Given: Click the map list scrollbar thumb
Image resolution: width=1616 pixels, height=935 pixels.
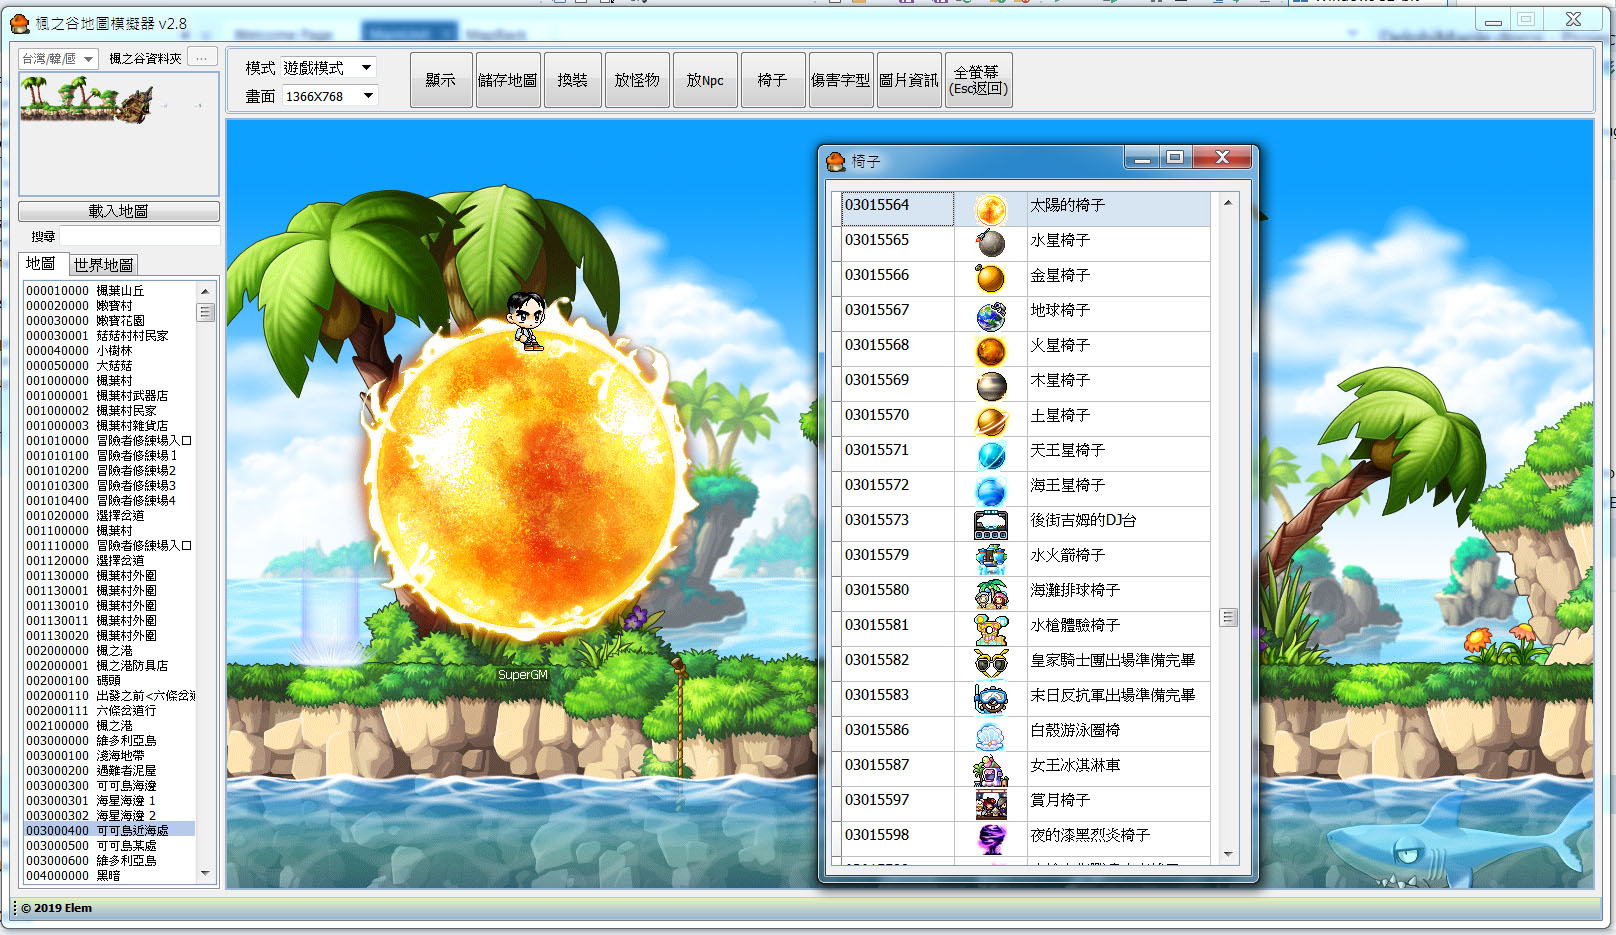Looking at the screenshot, I should point(205,313).
